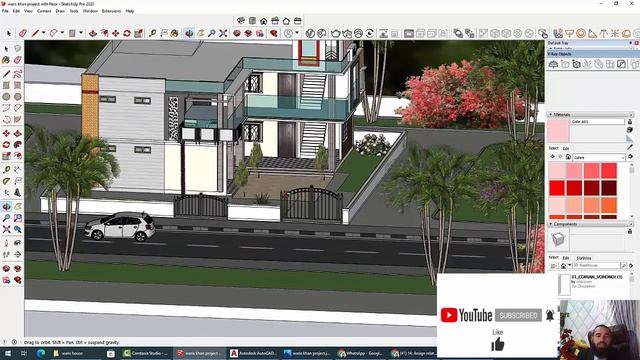The image size is (640, 360).
Task: Open the File menu
Action: point(5,11)
